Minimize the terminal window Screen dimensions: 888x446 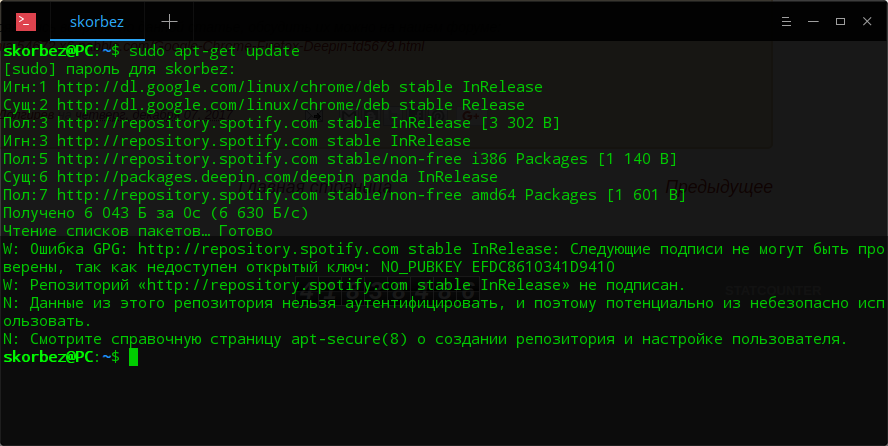[813, 21]
